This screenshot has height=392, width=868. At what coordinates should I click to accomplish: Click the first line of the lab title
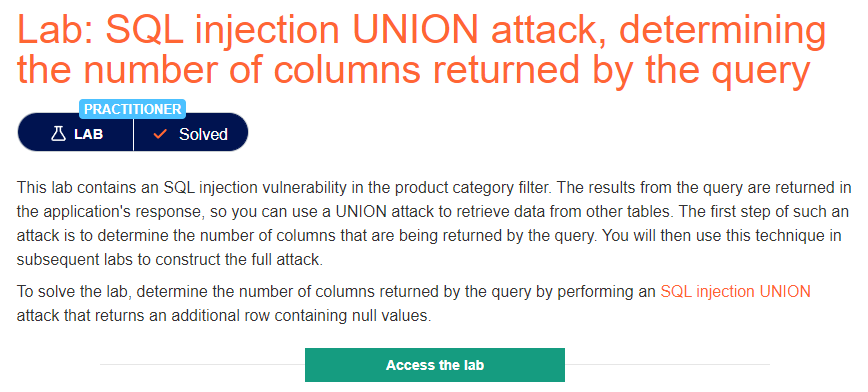coord(421,28)
